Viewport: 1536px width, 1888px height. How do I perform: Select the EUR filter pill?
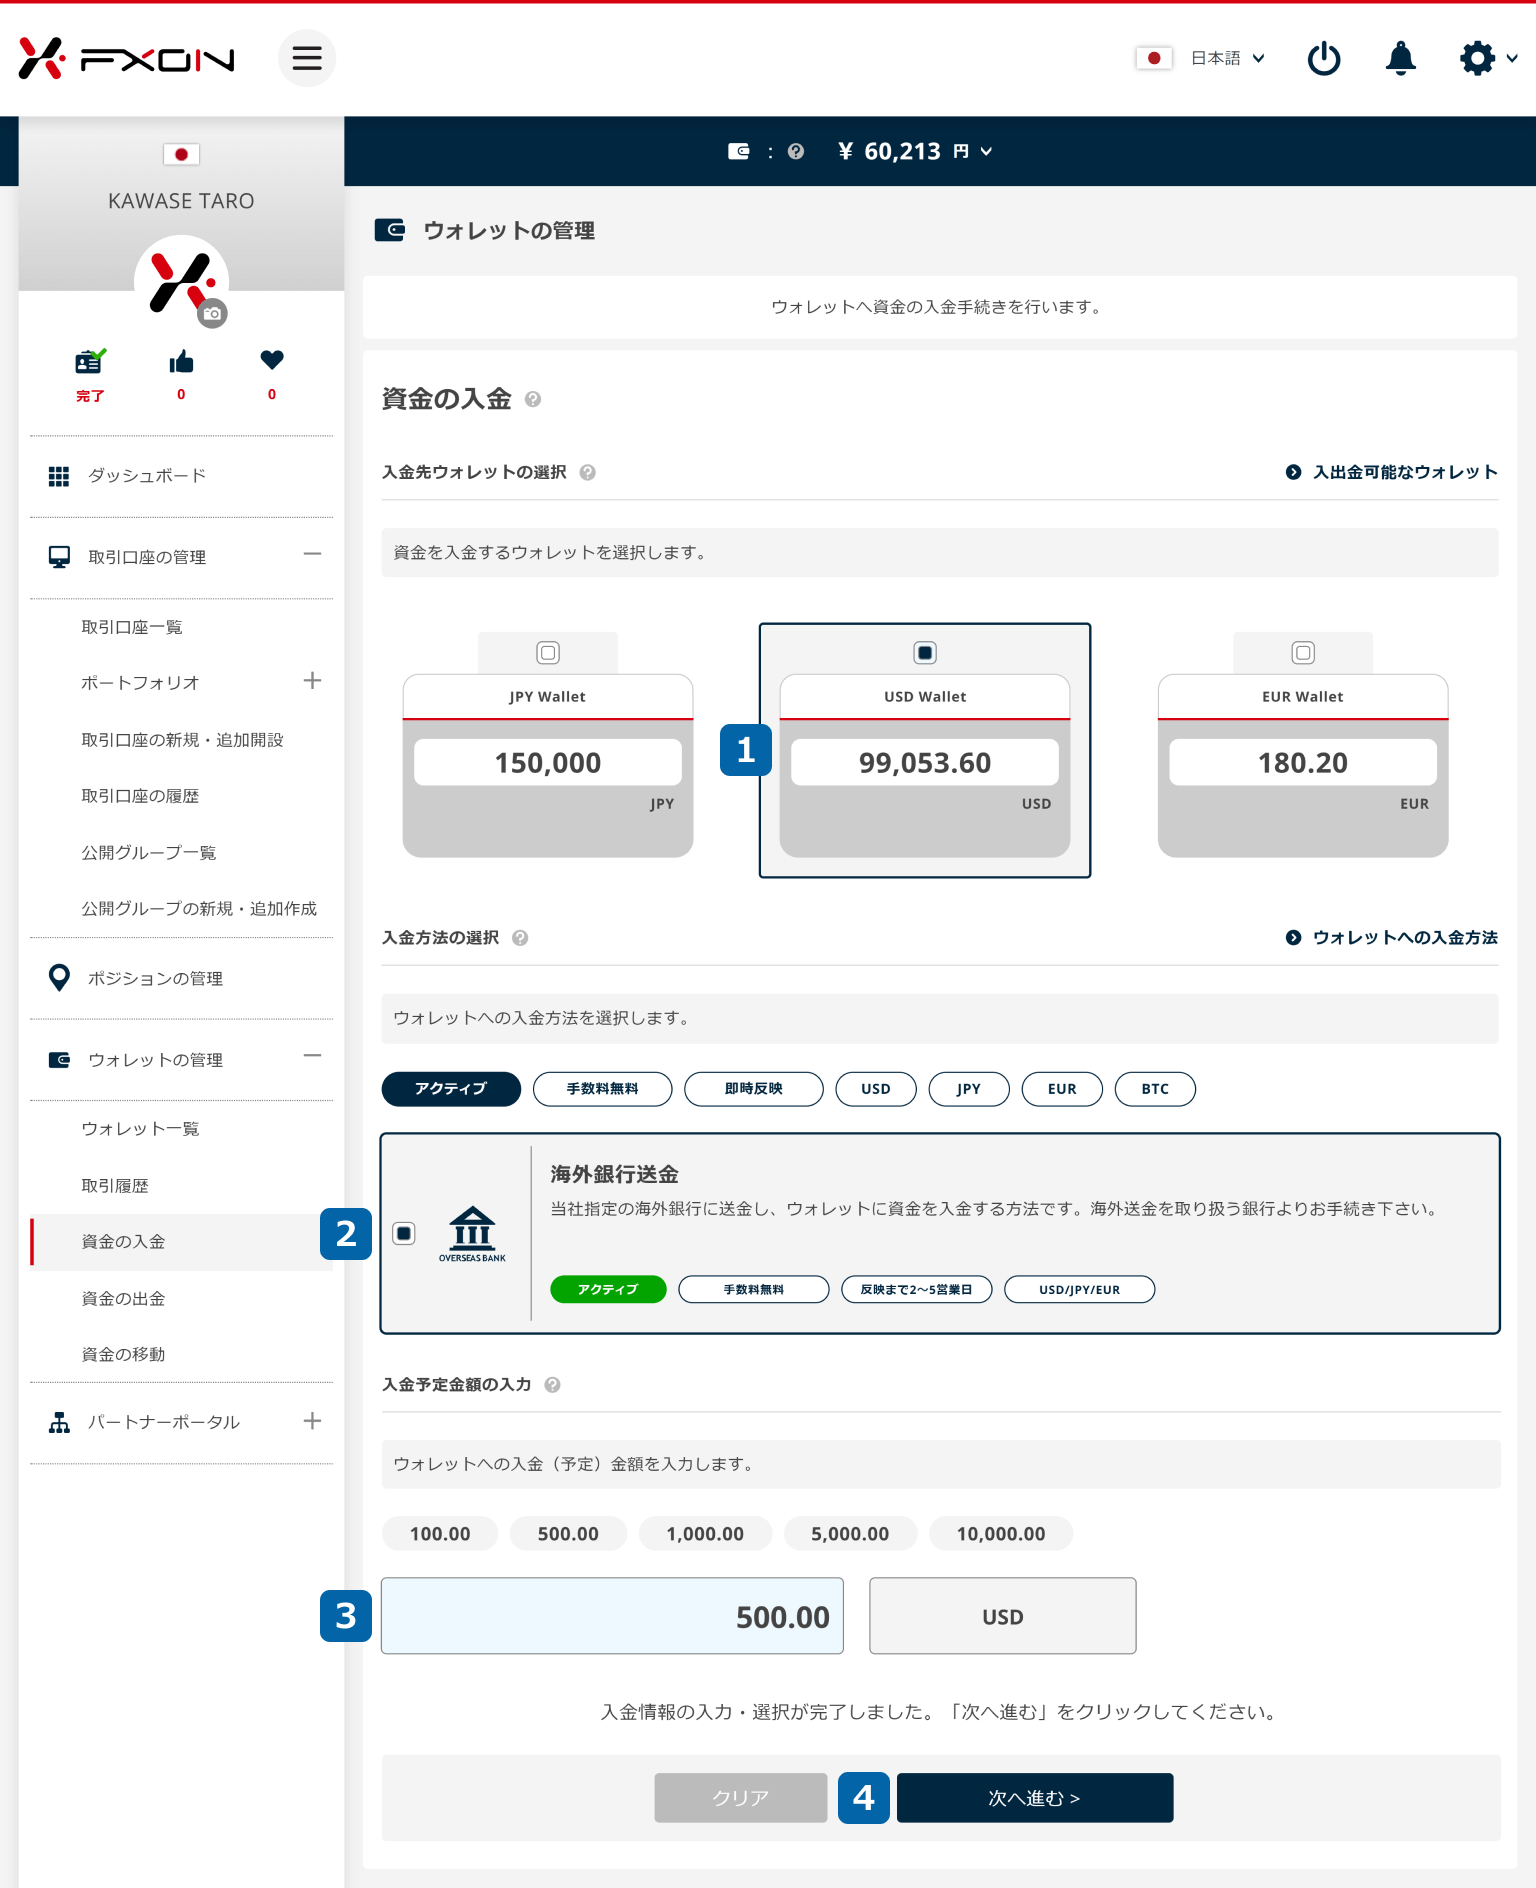coord(1062,1089)
